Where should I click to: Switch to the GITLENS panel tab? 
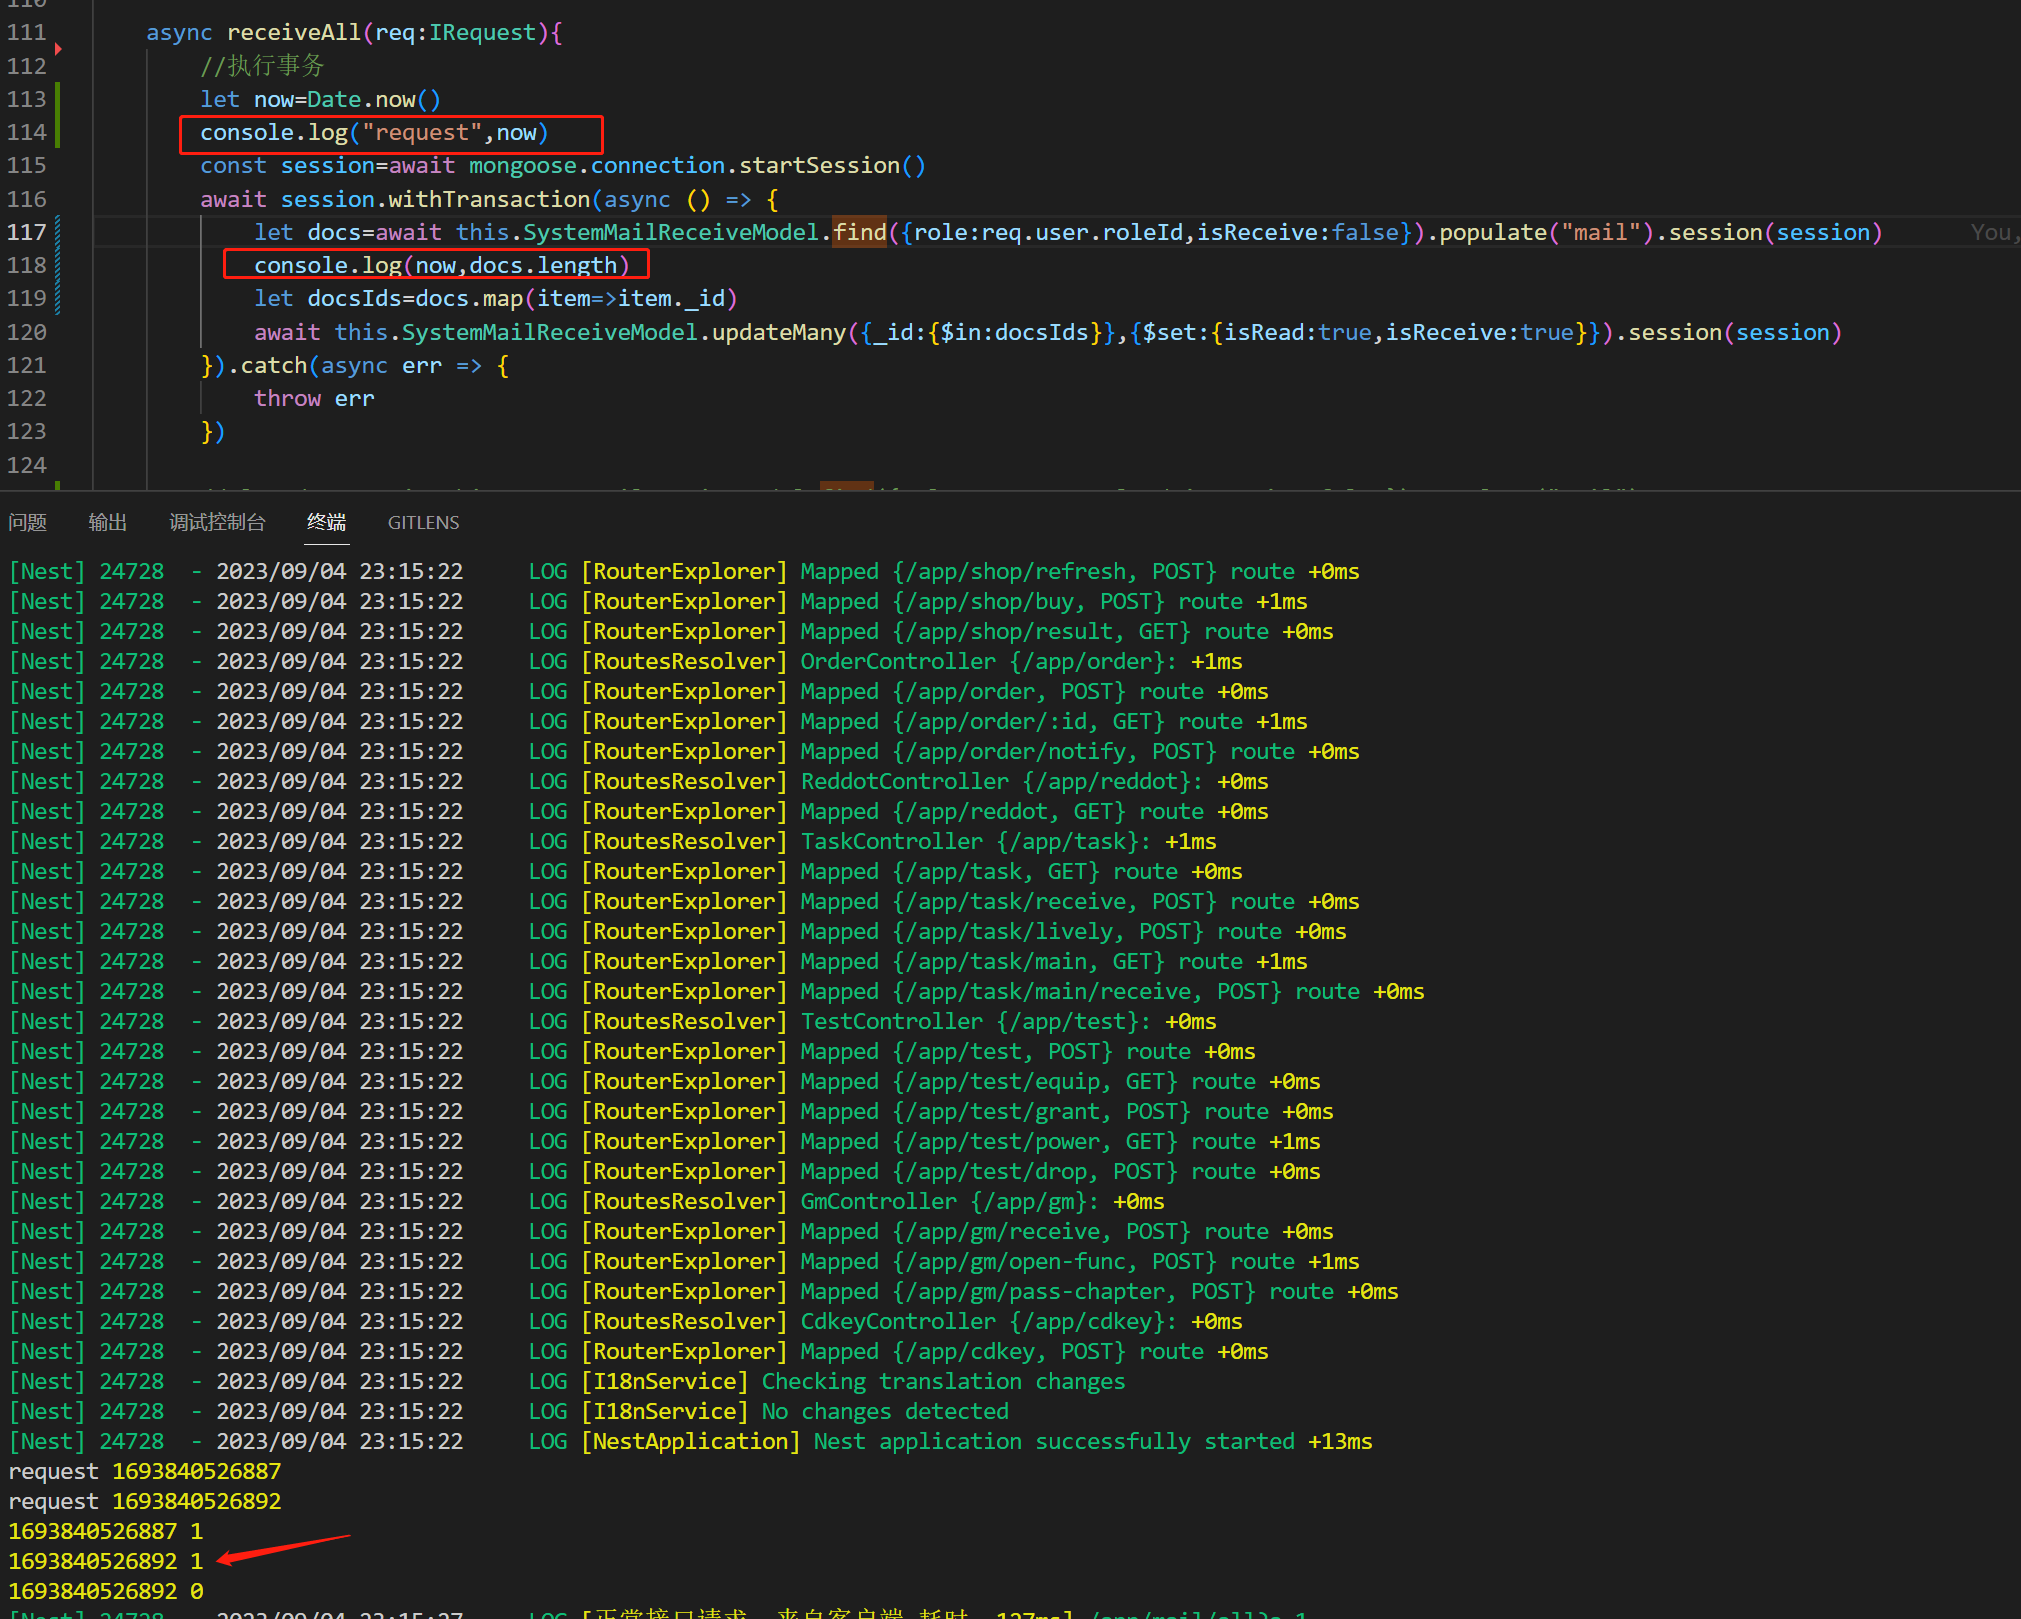(422, 522)
